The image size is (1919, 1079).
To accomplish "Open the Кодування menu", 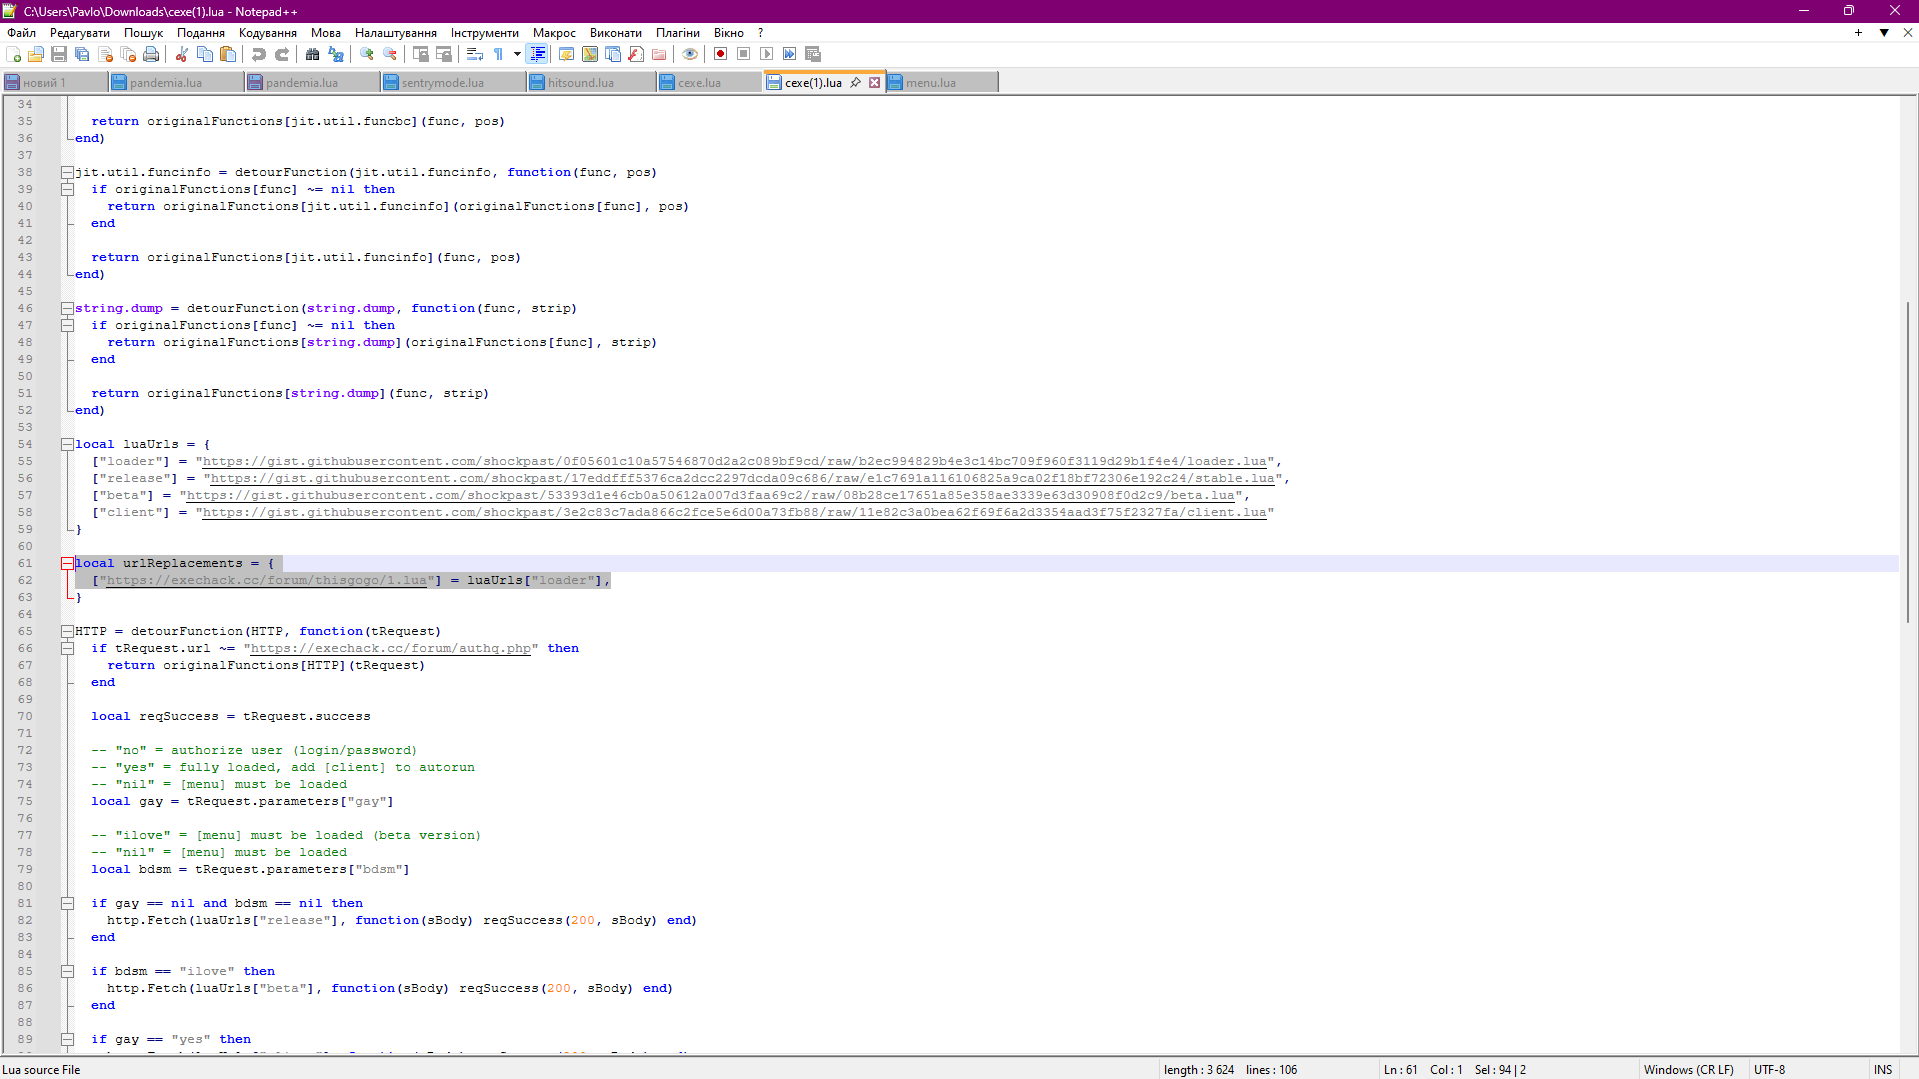I will pos(267,33).
